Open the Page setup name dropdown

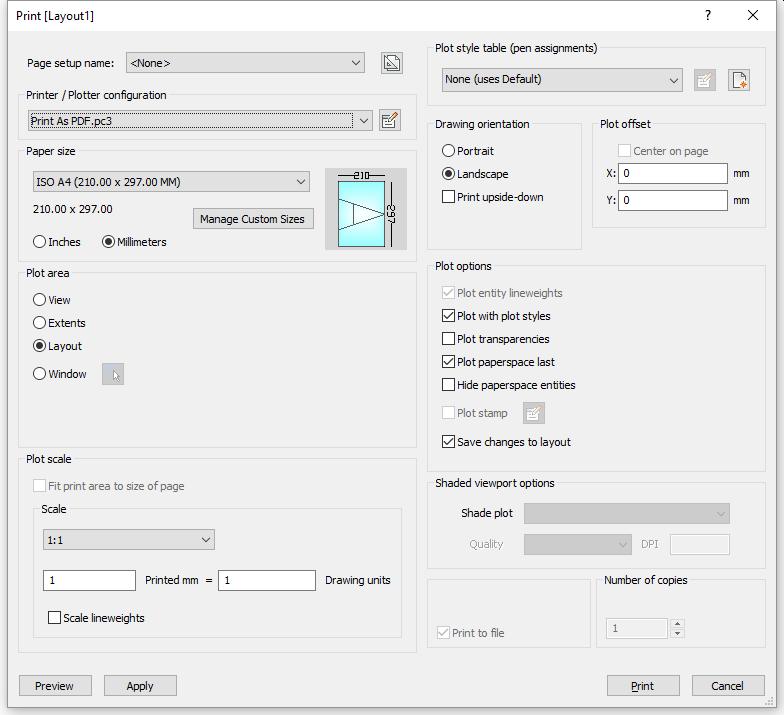[245, 63]
